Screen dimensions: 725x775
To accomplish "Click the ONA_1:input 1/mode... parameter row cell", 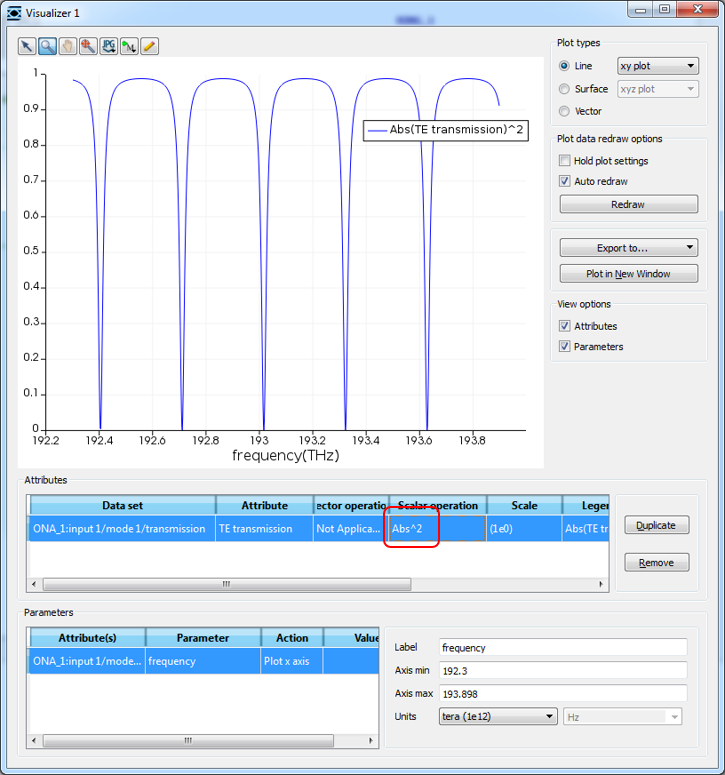I will click(x=87, y=661).
